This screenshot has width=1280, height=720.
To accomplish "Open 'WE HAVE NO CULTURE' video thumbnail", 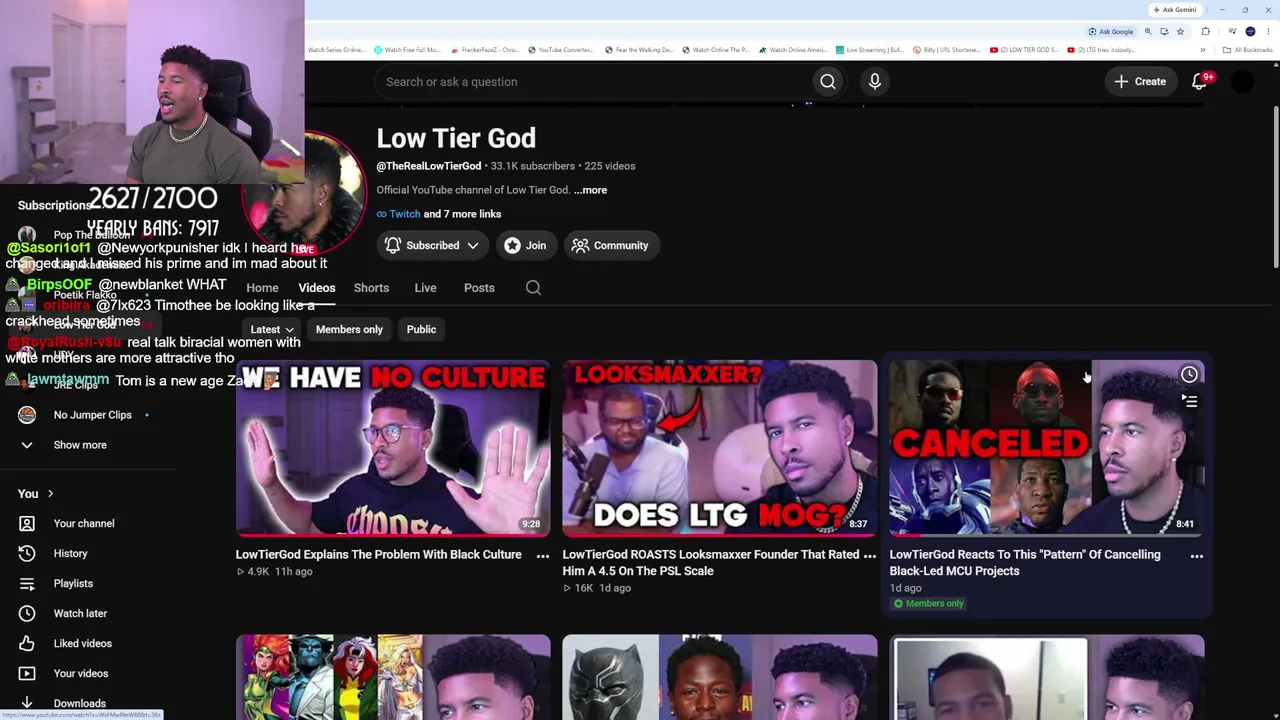I will [393, 448].
